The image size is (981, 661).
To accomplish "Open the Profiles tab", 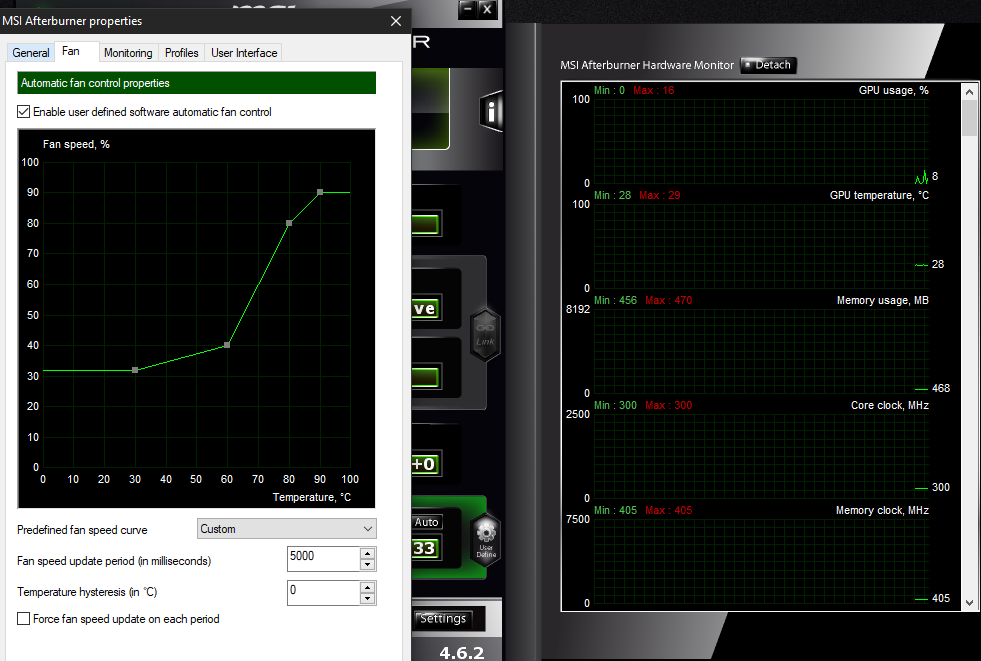I will (x=181, y=53).
